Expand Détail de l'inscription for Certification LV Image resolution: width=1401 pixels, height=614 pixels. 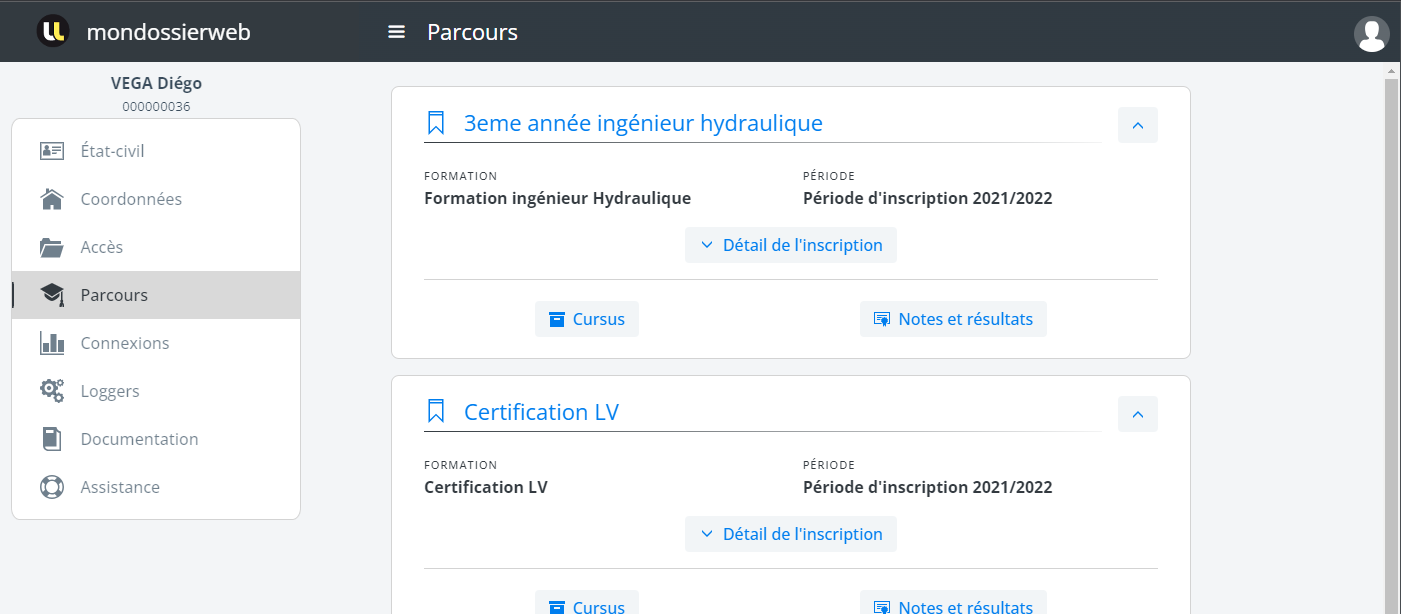(790, 534)
